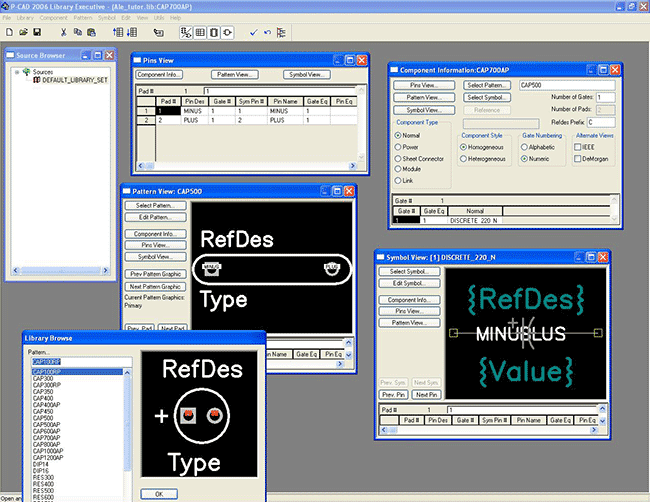Click the insert row up-arrow table icon
The height and width of the screenshot is (502, 650).
[x=118, y=32]
